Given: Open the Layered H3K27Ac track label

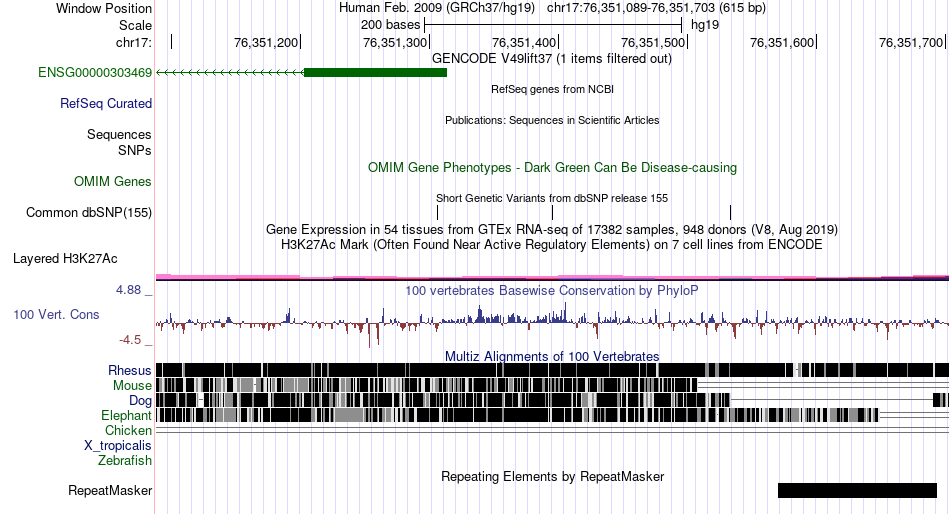Looking at the screenshot, I should (65, 259).
